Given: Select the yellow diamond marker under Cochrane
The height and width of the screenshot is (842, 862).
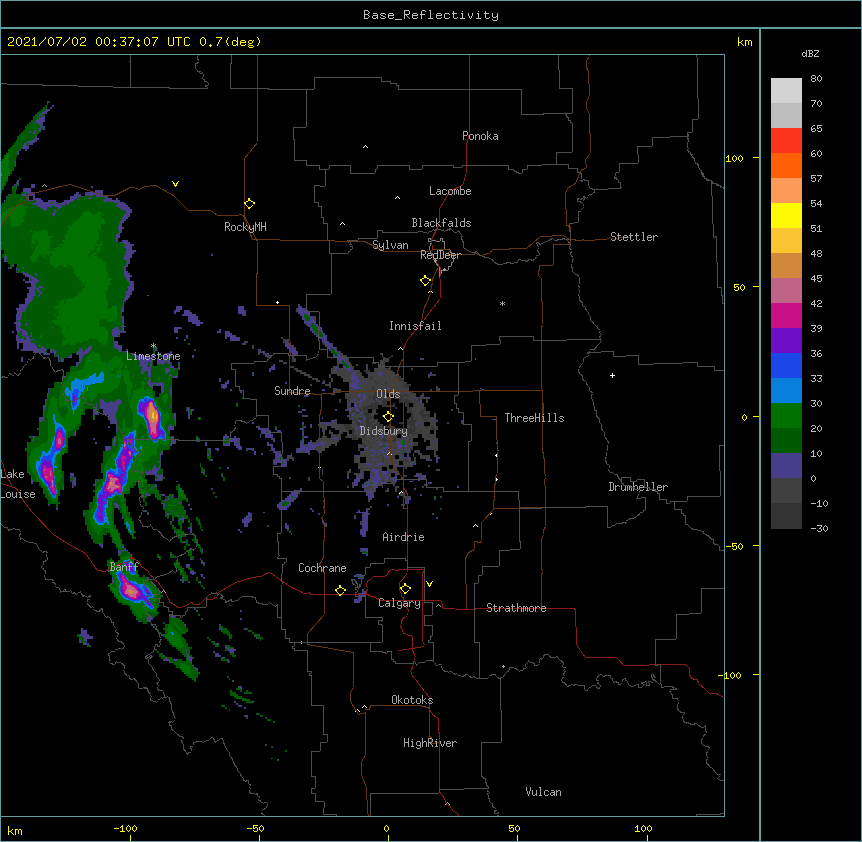Looking at the screenshot, I should tap(340, 590).
